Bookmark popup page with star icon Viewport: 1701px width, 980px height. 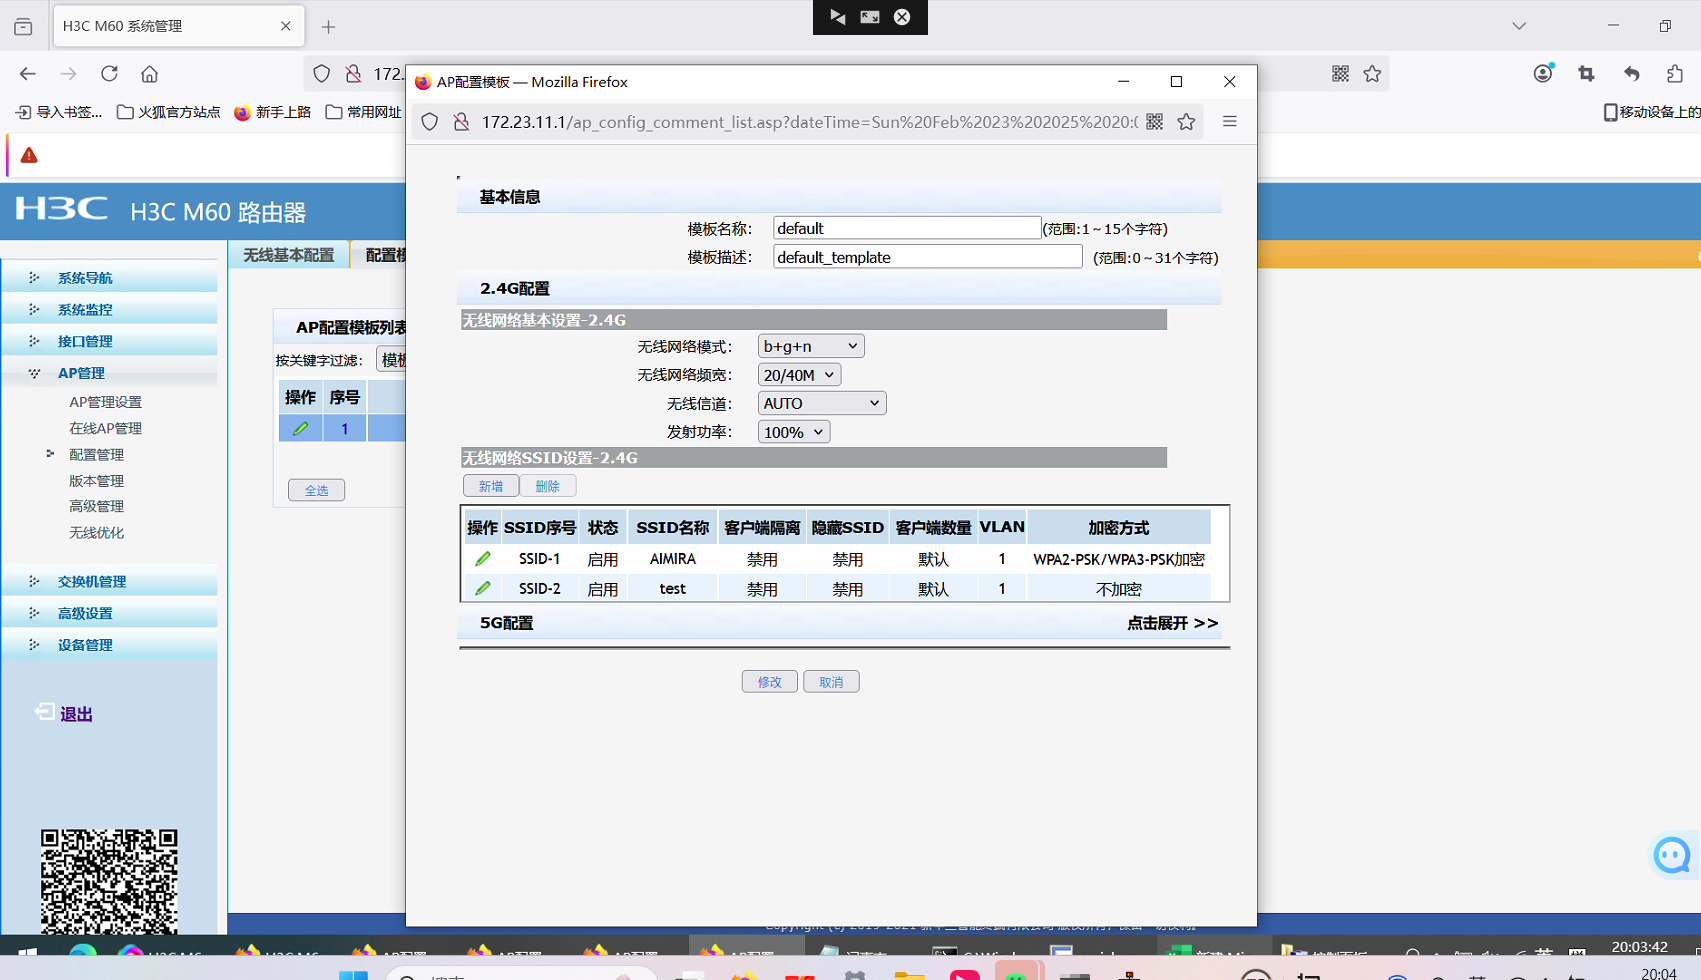click(1186, 122)
